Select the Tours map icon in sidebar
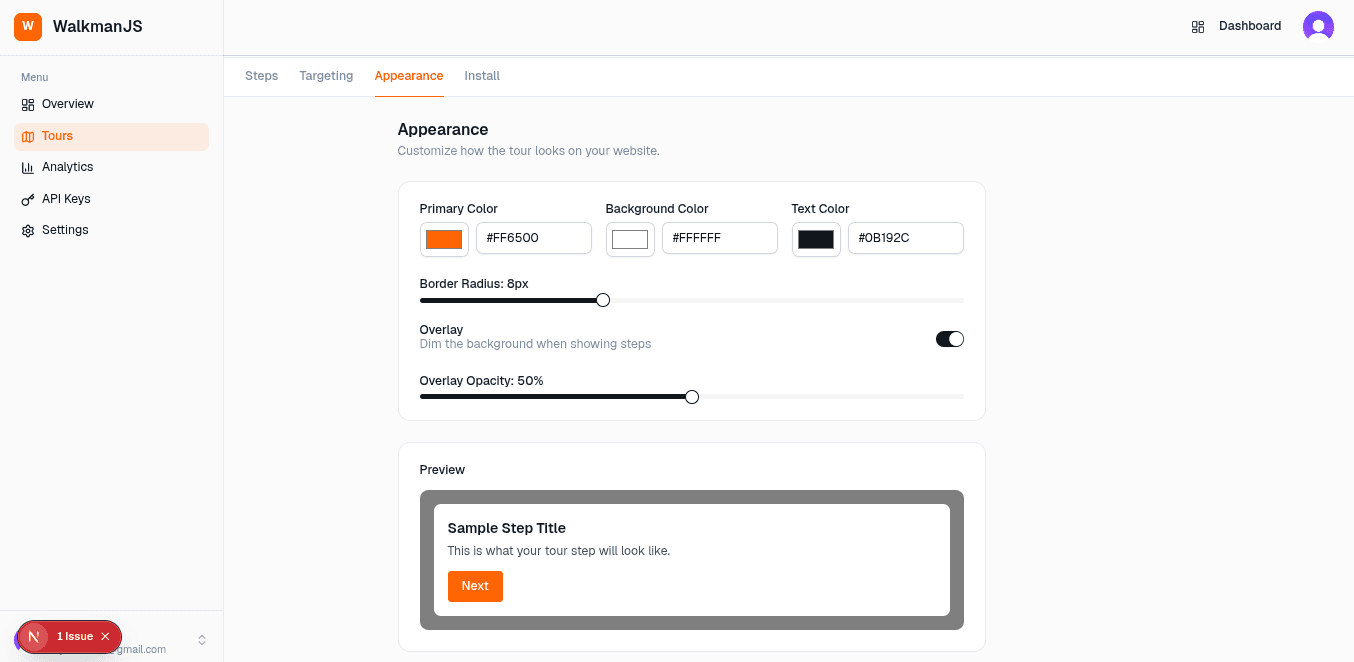This screenshot has width=1354, height=662. click(x=28, y=135)
